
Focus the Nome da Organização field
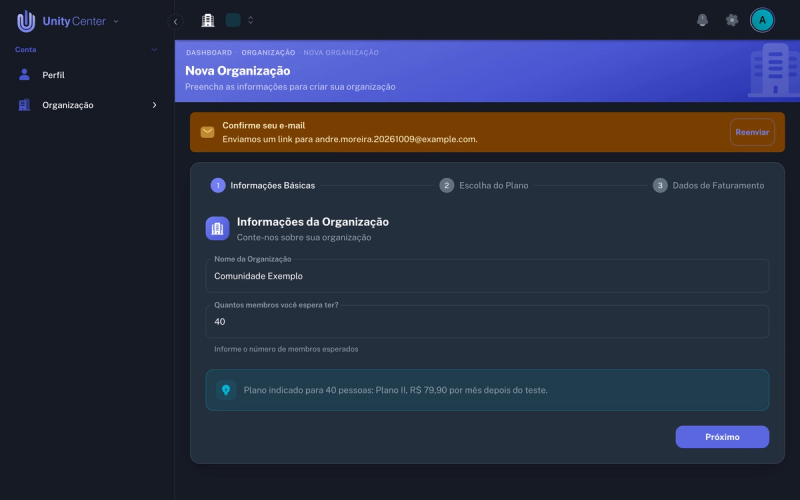tap(487, 276)
